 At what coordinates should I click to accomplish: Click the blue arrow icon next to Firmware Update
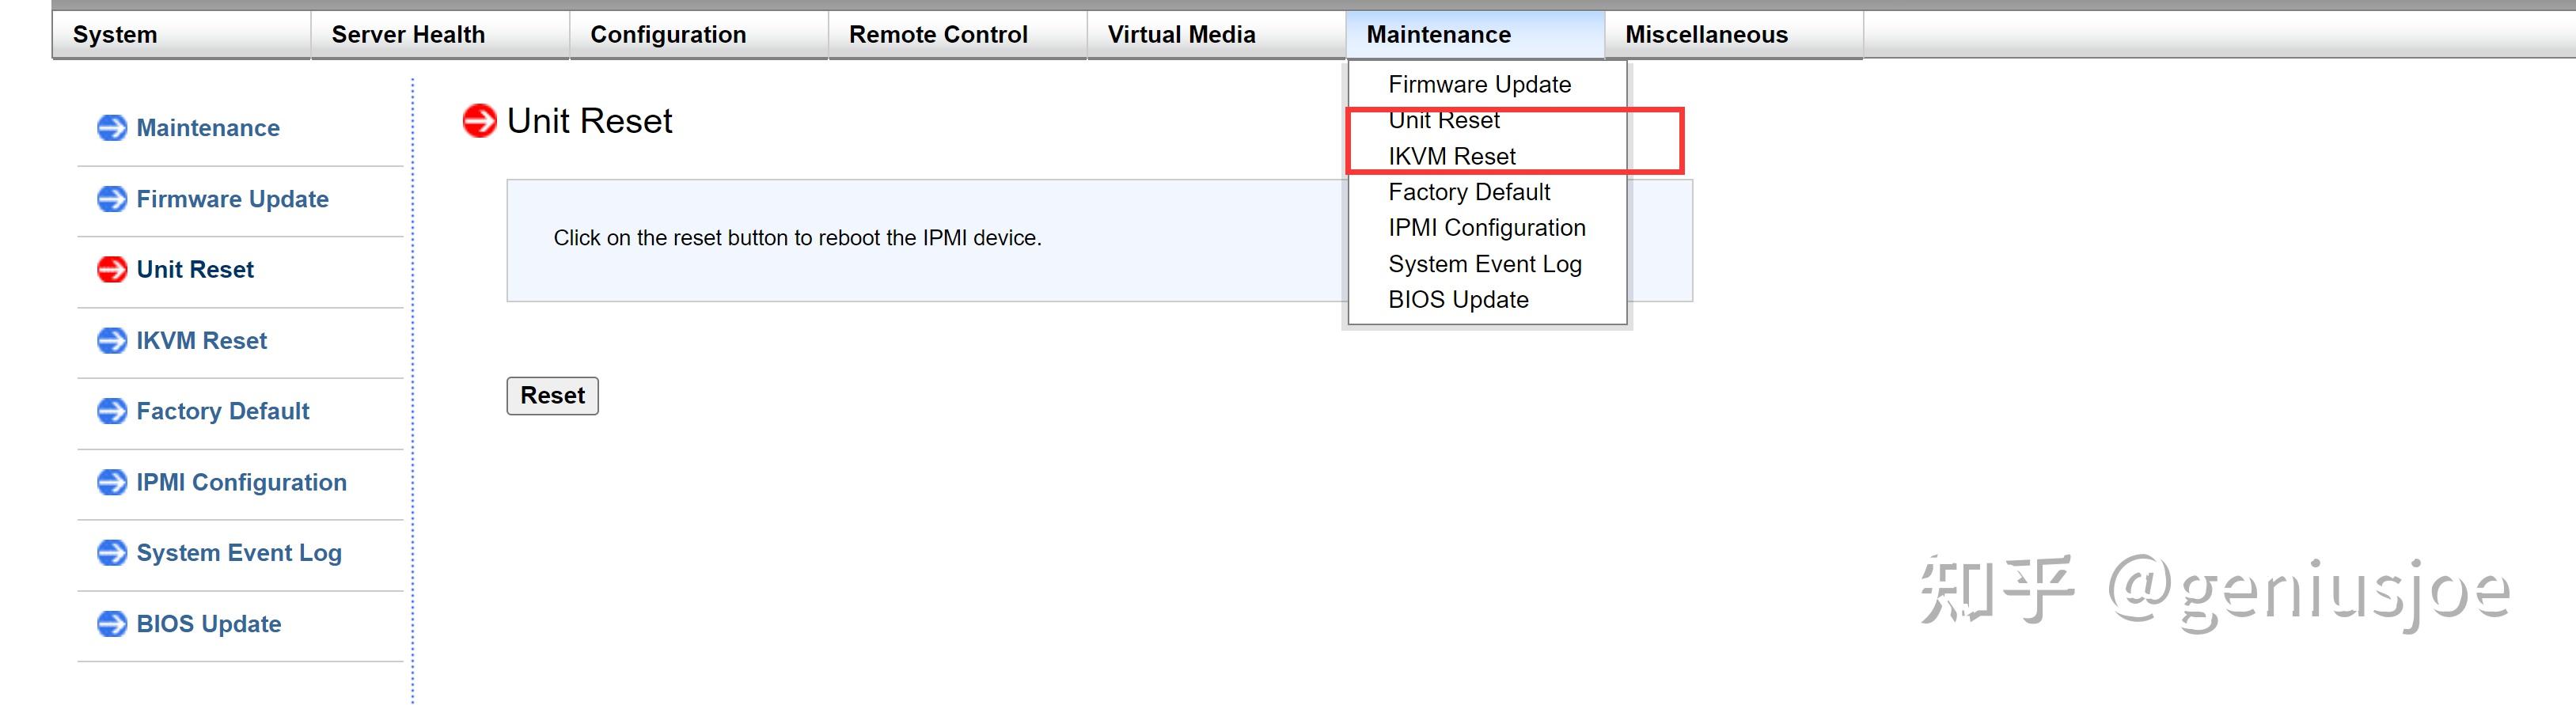(x=111, y=199)
